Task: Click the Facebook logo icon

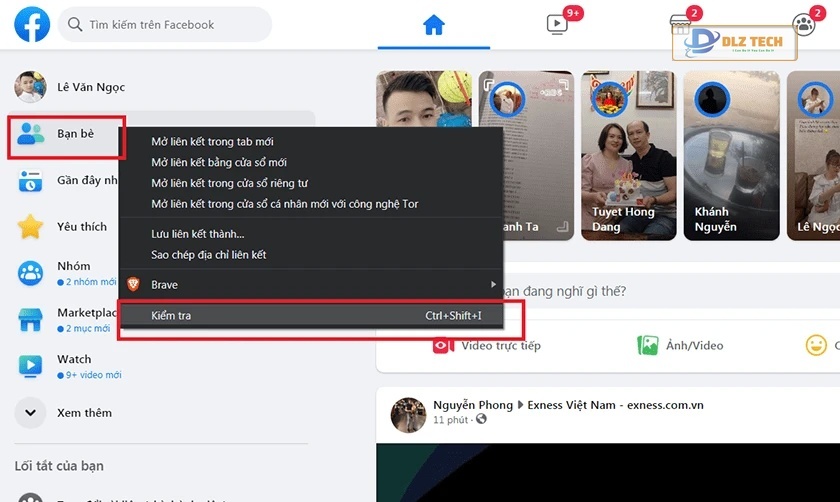Action: point(31,25)
